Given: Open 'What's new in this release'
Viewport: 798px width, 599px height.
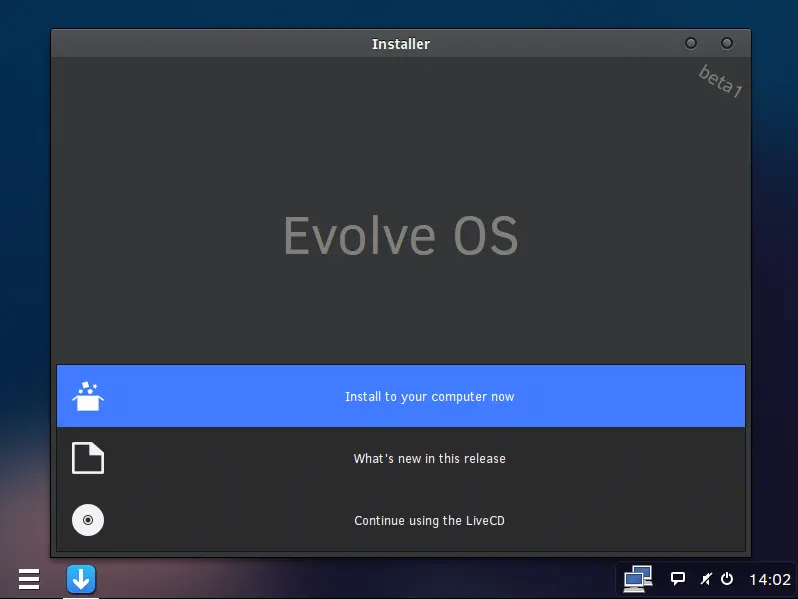Looking at the screenshot, I should coord(401,458).
